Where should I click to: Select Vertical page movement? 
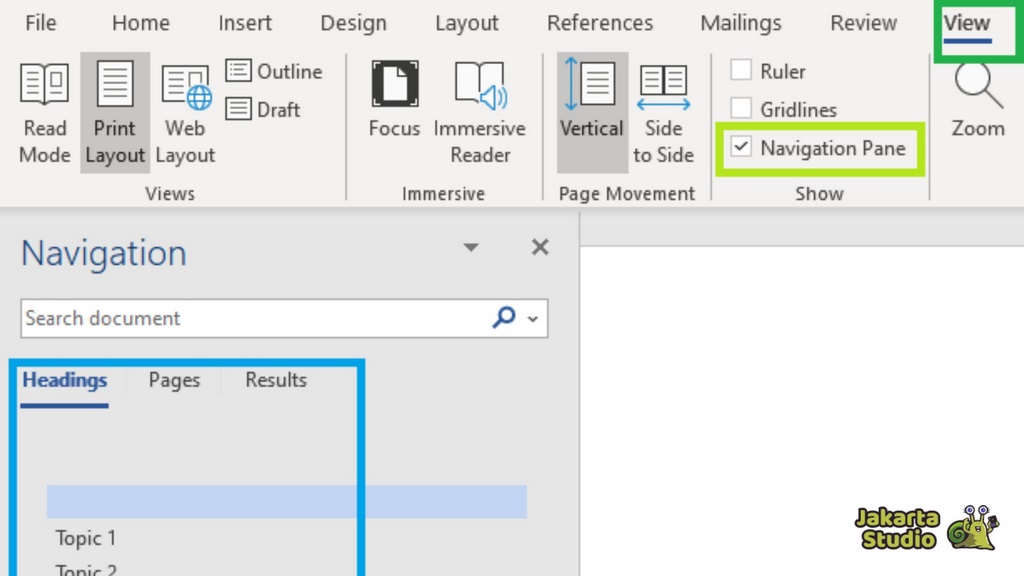click(591, 100)
